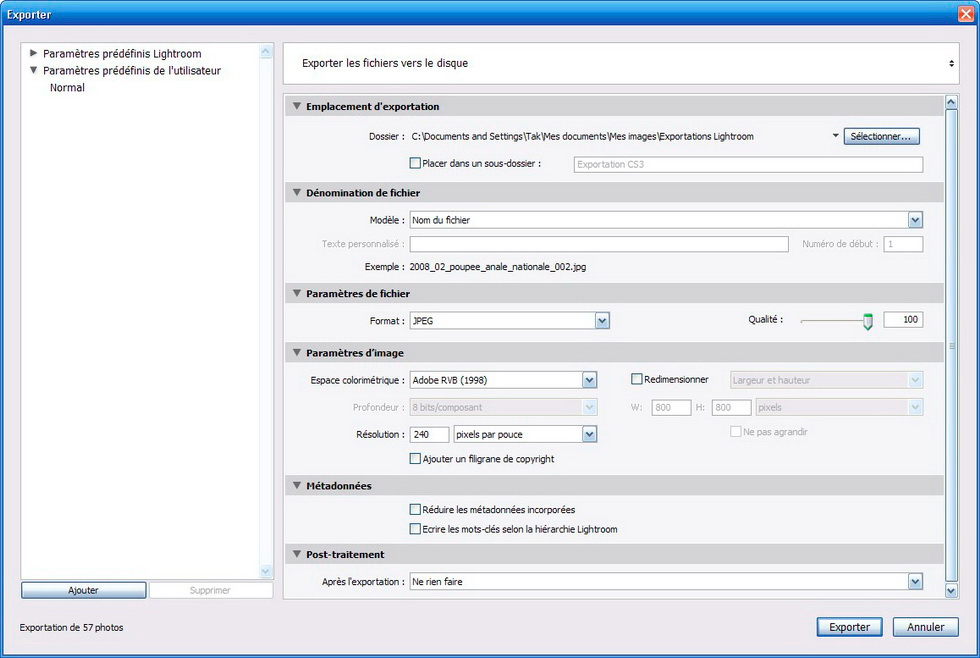
Task: Click the Exporter button
Action: [x=849, y=627]
